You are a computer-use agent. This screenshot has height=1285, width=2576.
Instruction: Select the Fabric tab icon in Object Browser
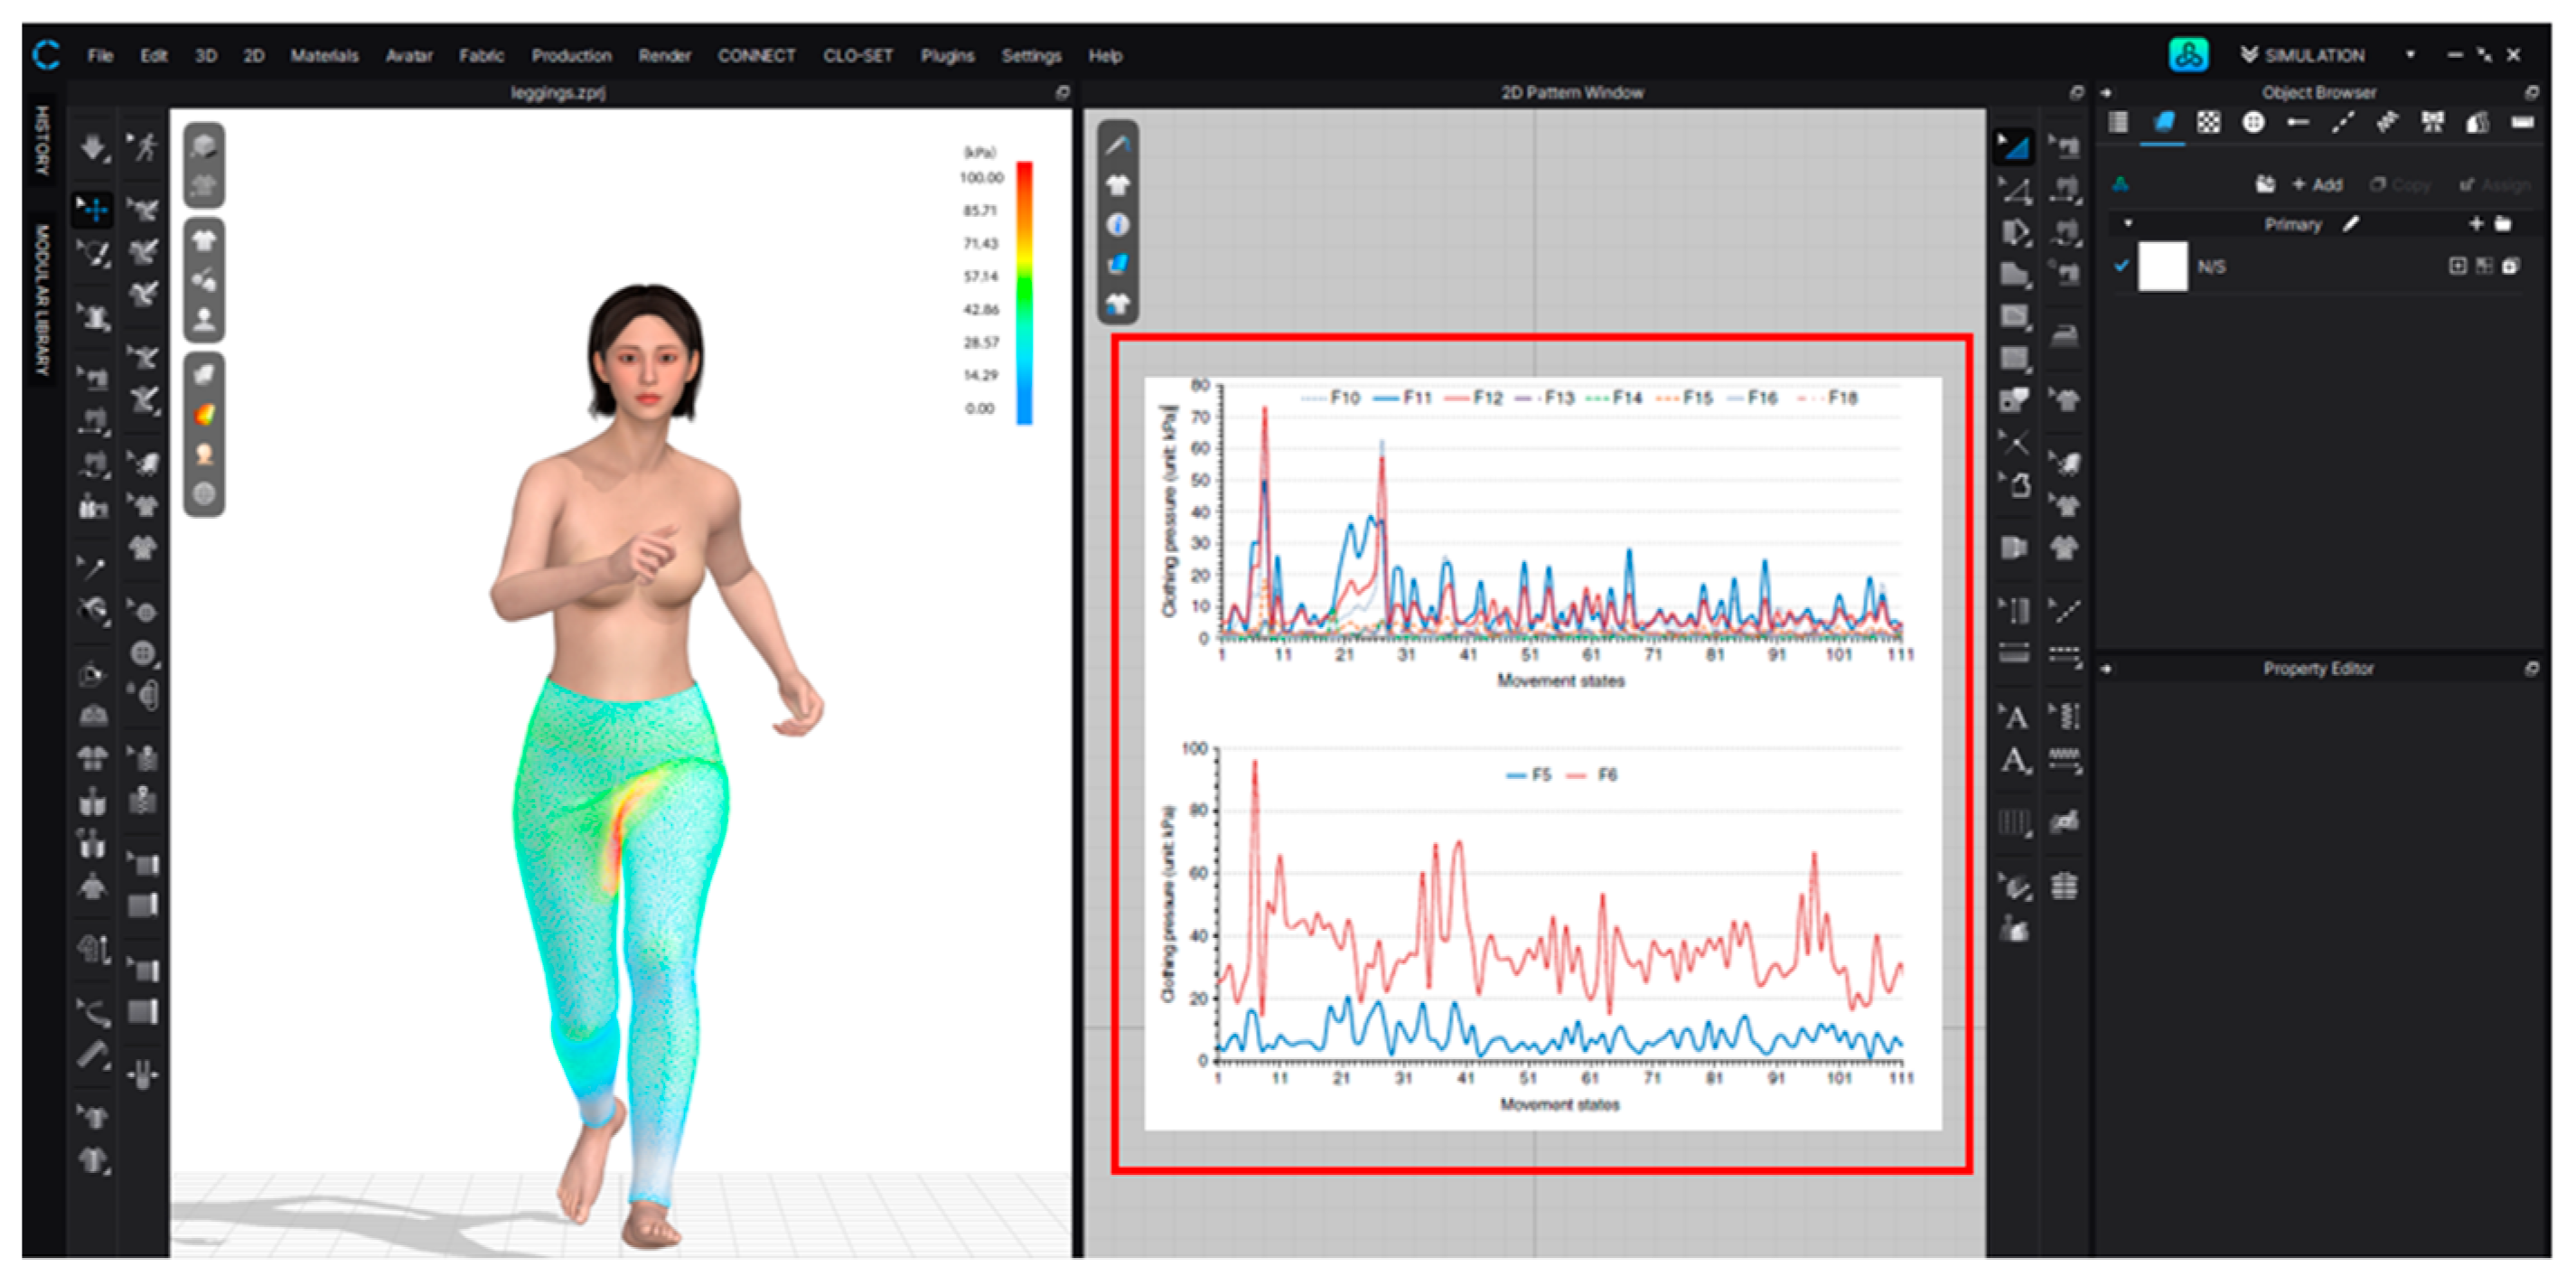click(2164, 123)
